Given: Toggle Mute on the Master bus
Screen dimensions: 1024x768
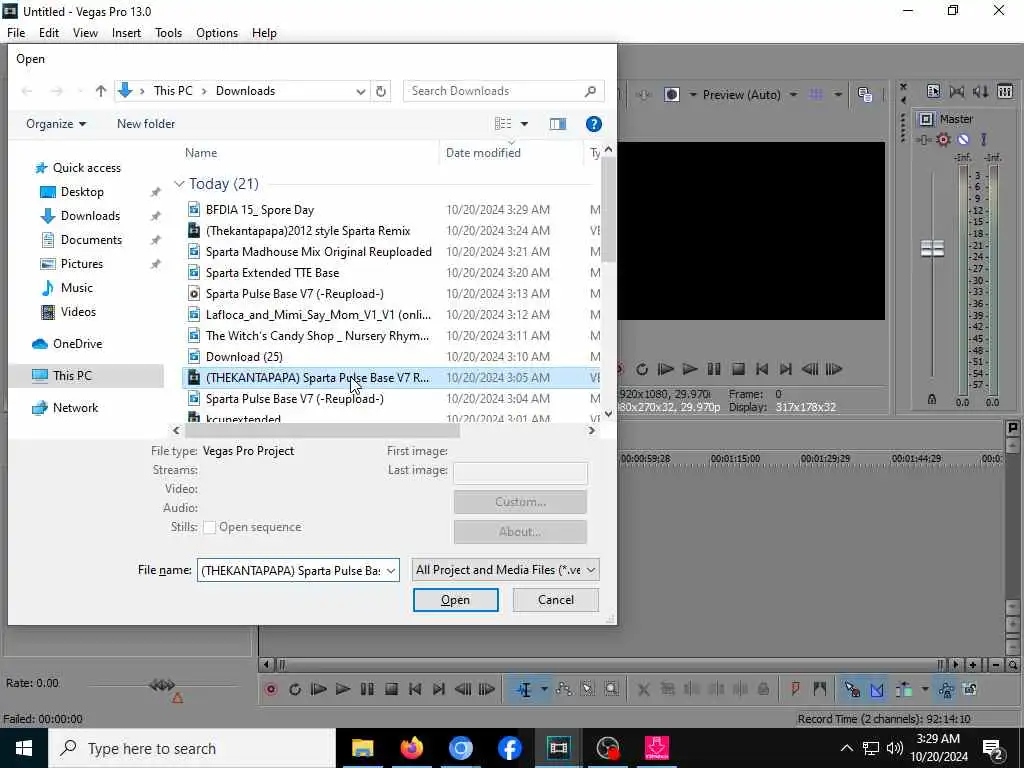Looking at the screenshot, I should pos(963,139).
